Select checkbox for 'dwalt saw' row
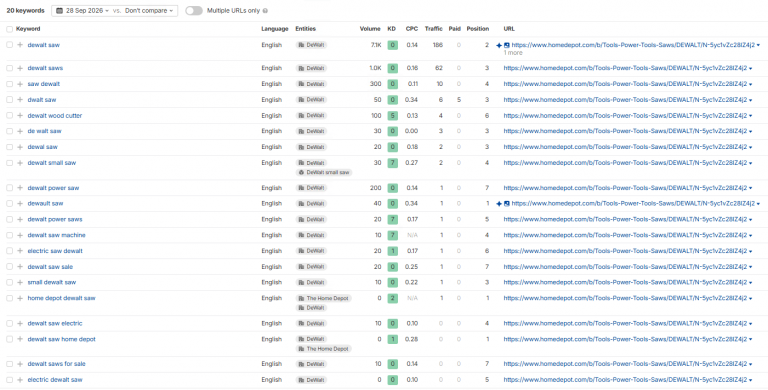 coord(9,99)
